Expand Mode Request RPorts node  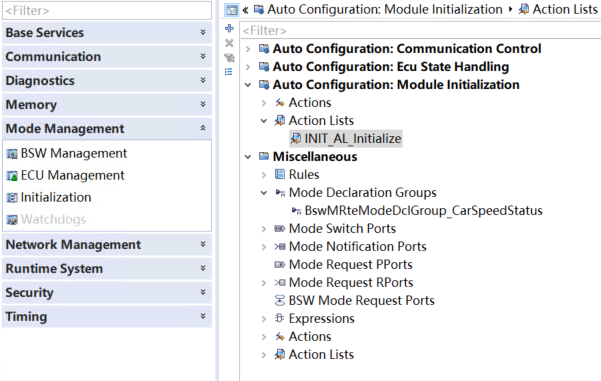tap(264, 283)
